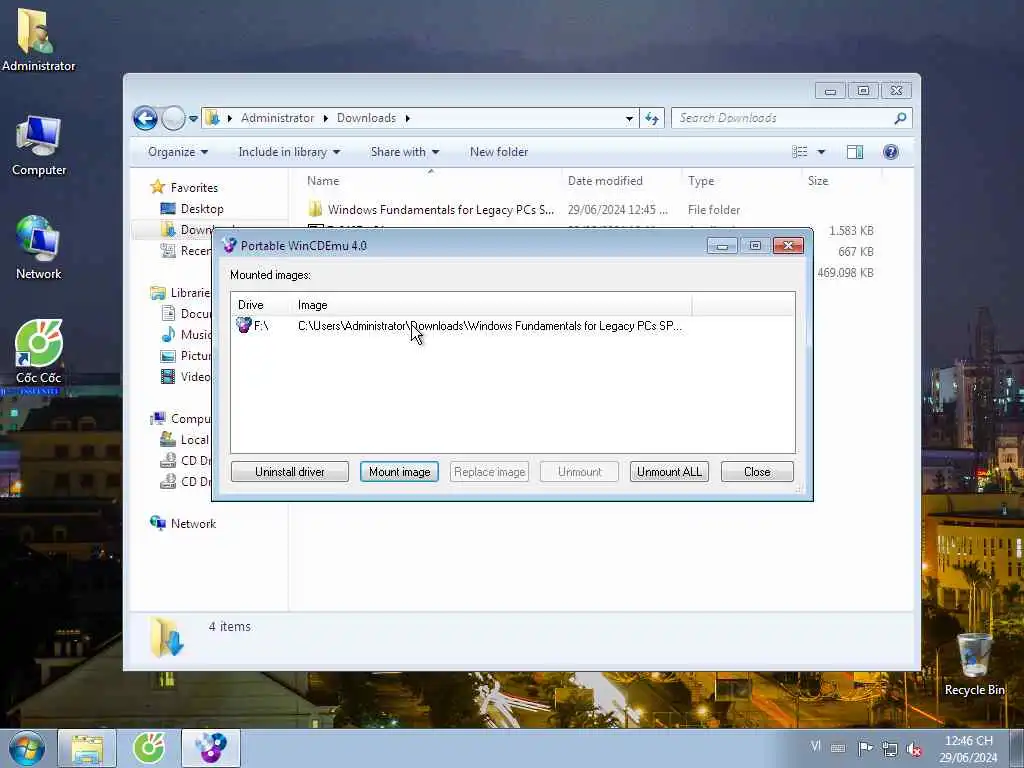Viewport: 1024px width, 768px height.
Task: Open the Administrator desktop folder icon
Action: tap(39, 40)
